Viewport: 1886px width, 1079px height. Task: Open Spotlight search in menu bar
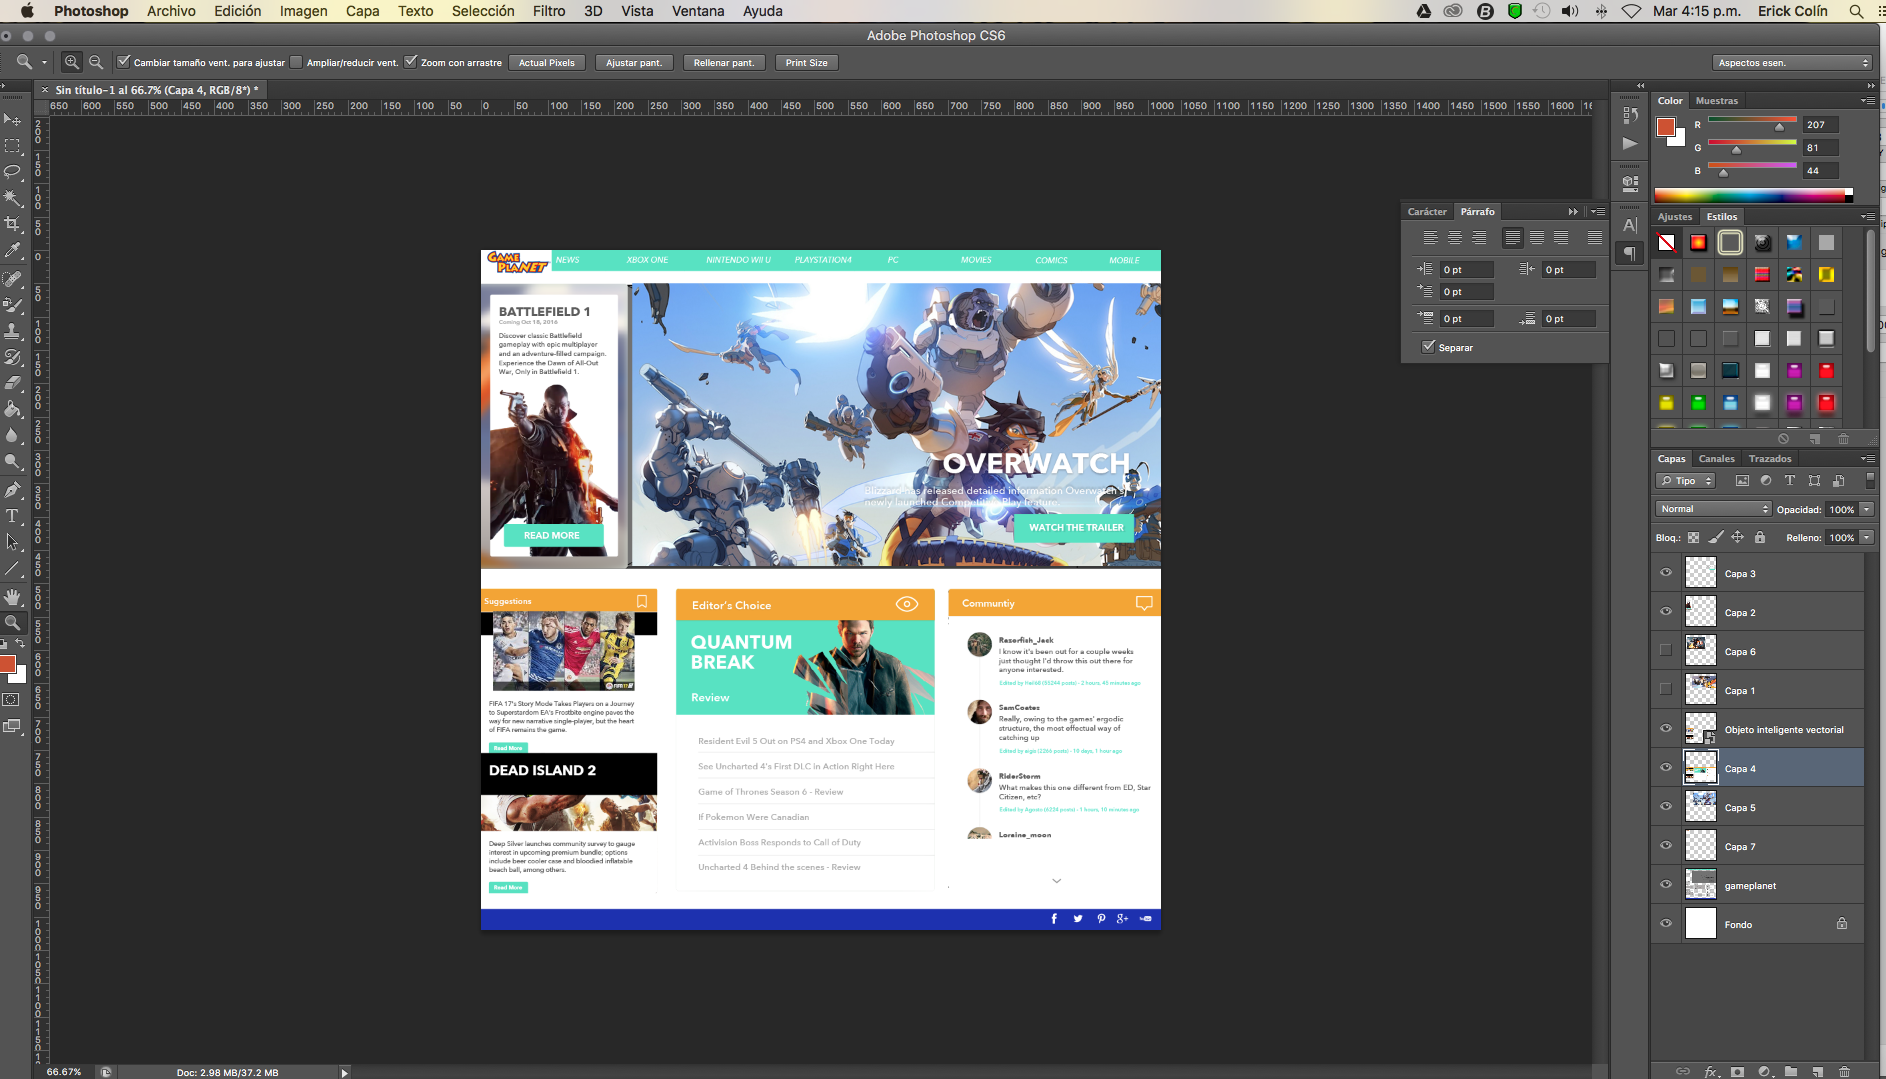[1856, 11]
